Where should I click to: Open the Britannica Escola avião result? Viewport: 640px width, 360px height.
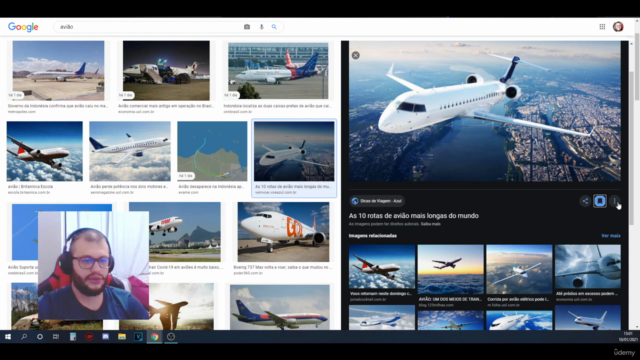click(x=44, y=151)
